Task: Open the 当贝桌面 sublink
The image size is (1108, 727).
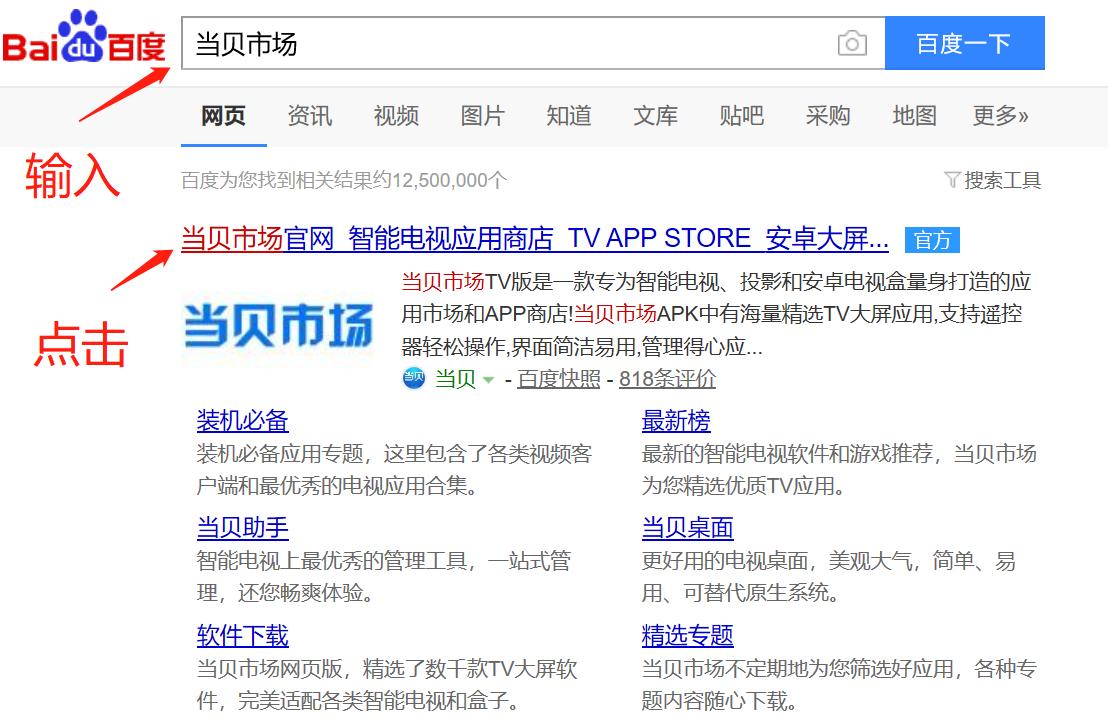Action: (x=687, y=527)
